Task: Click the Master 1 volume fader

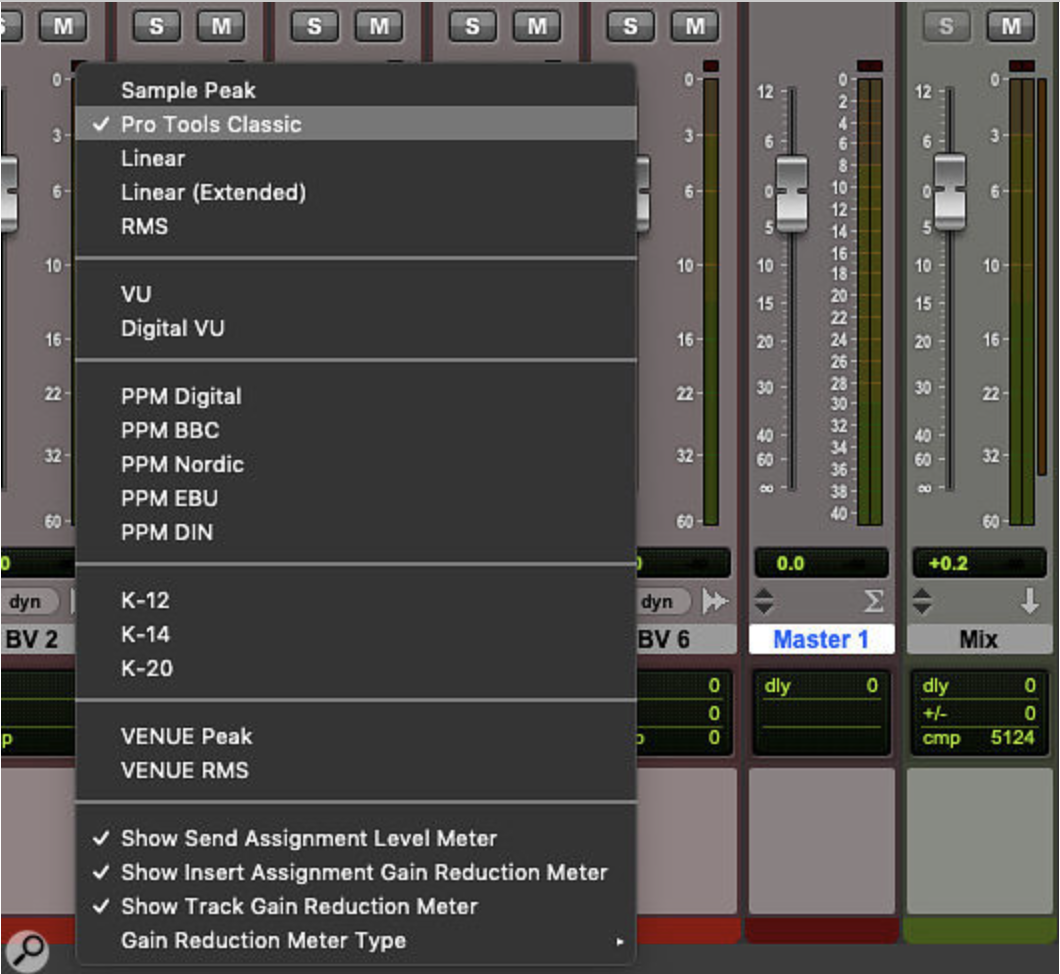Action: point(791,193)
